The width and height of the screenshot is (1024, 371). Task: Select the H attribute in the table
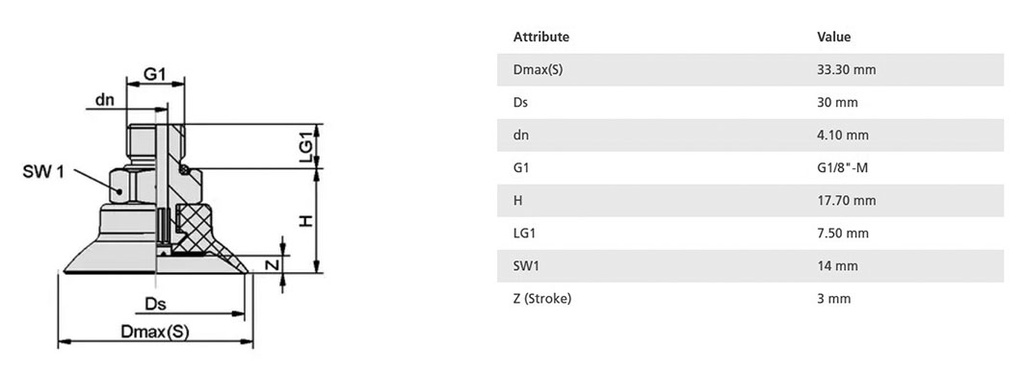point(518,201)
